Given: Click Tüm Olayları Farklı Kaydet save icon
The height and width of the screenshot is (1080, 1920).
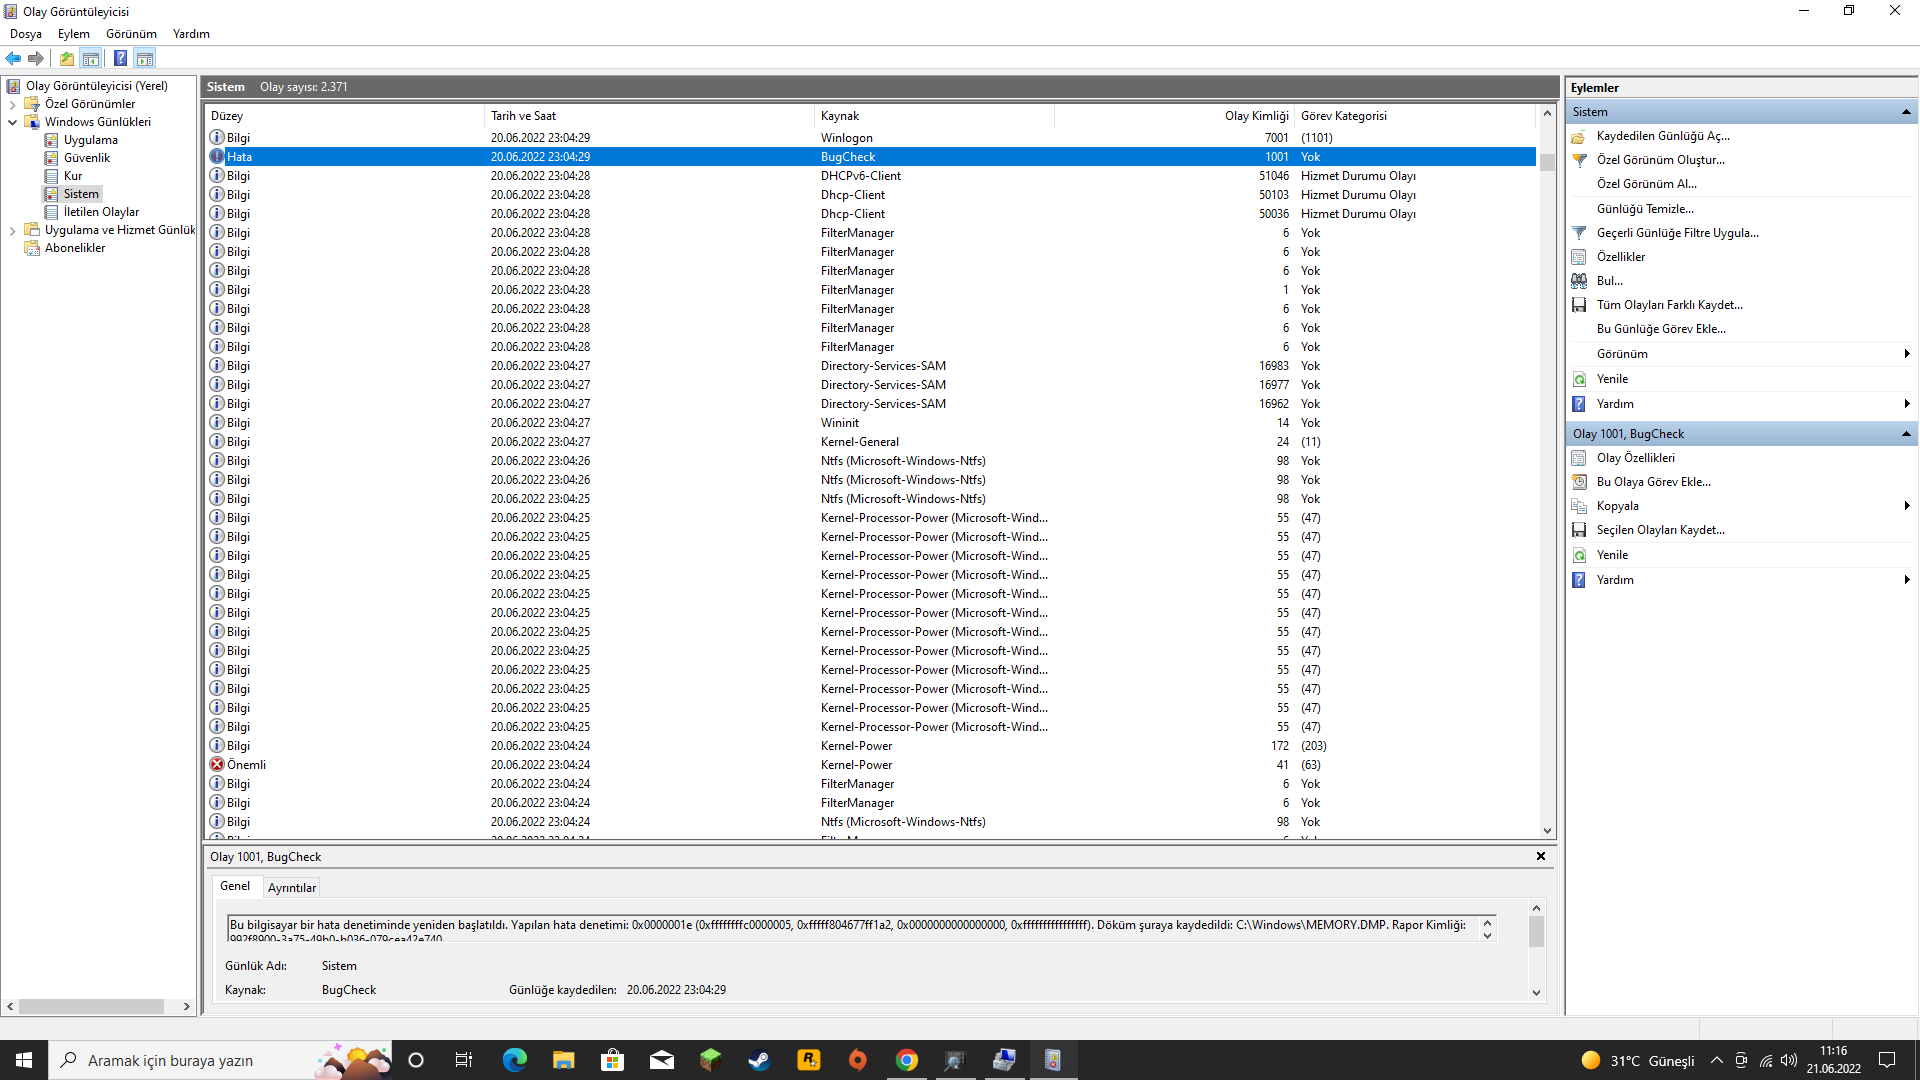Looking at the screenshot, I should tap(1579, 305).
